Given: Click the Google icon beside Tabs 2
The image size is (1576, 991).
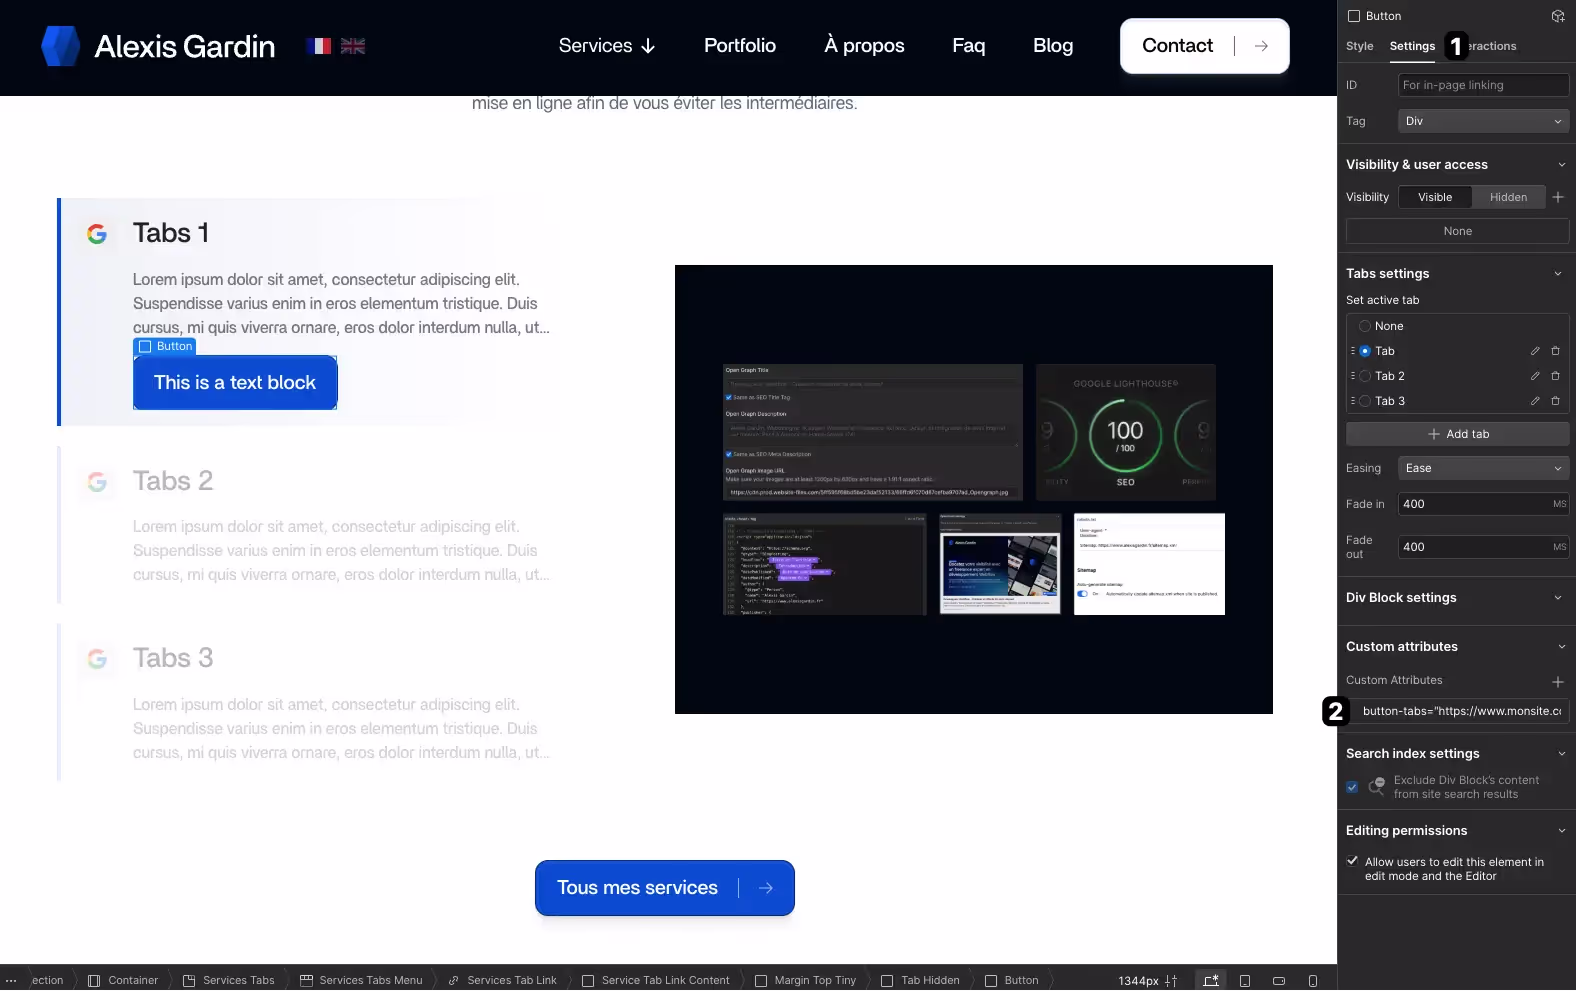Looking at the screenshot, I should click(x=97, y=482).
